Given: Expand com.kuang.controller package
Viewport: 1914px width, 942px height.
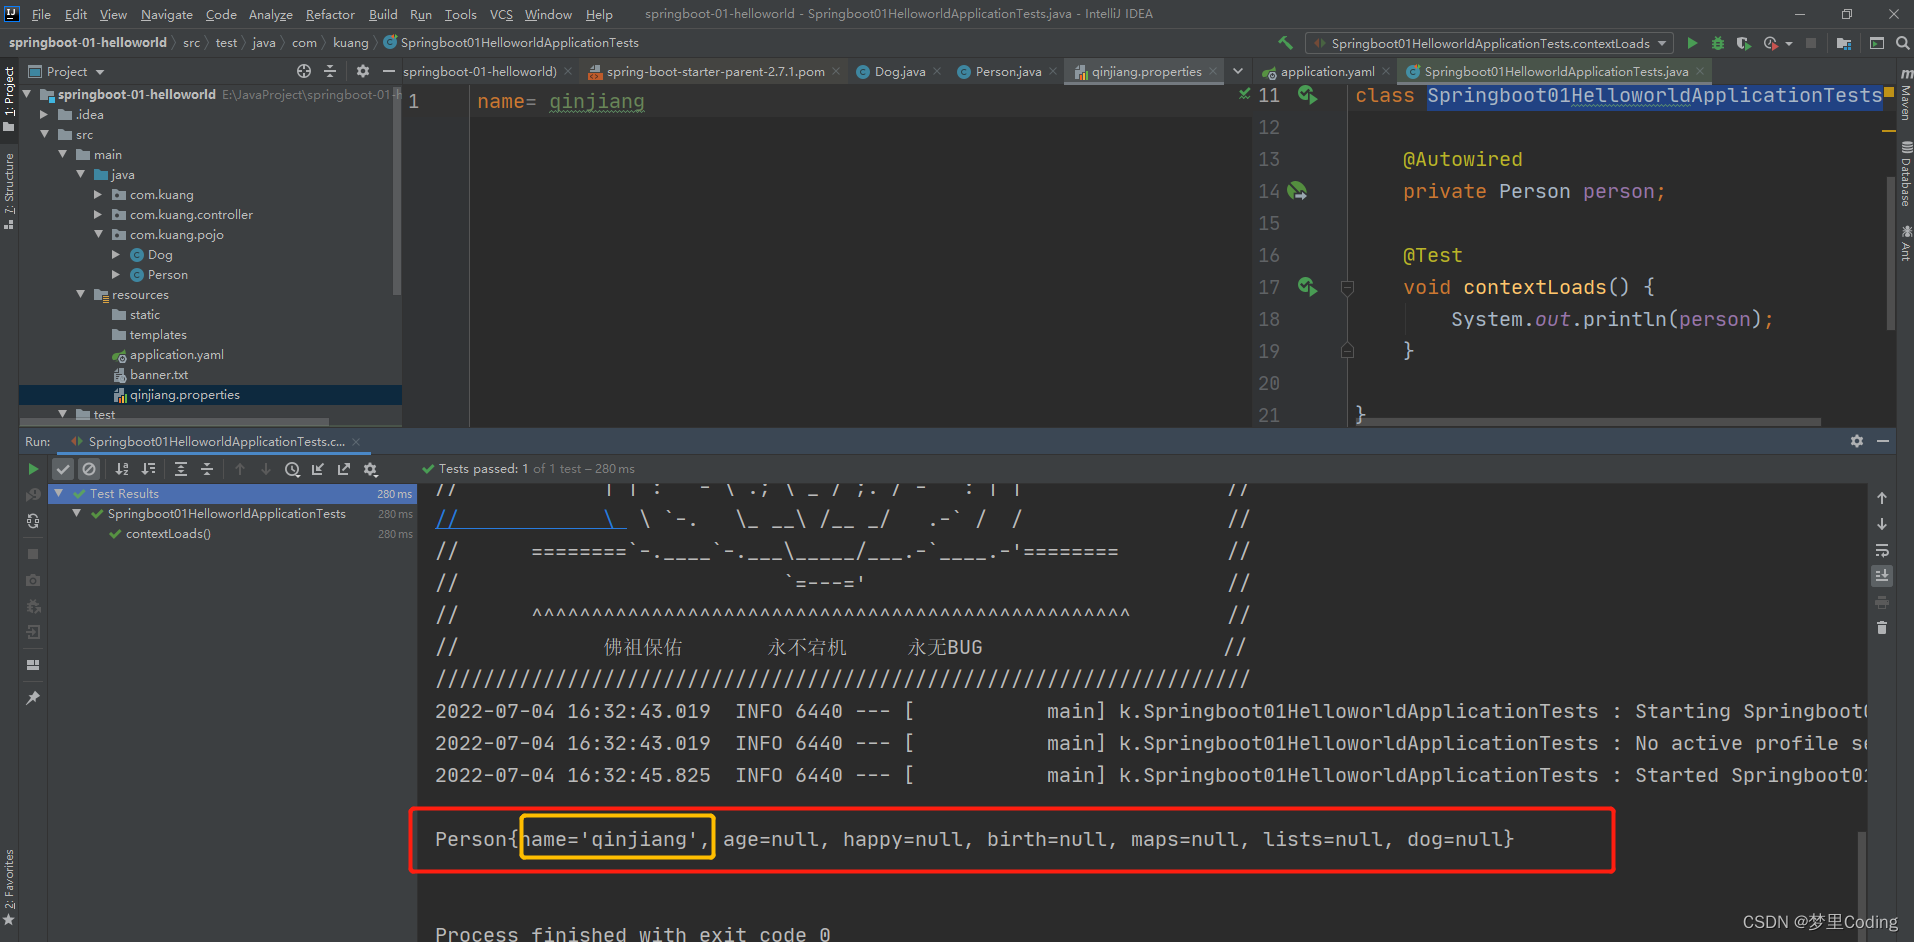Looking at the screenshot, I should [98, 214].
